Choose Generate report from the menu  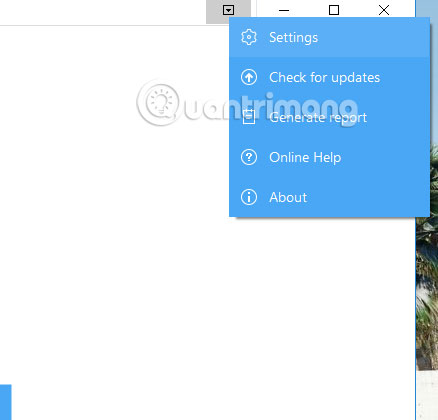(x=329, y=117)
